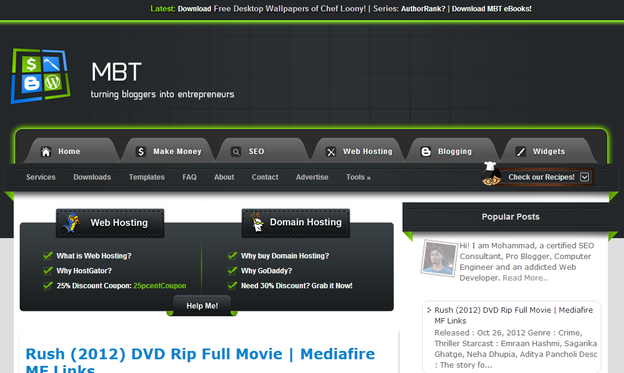Open the Why HostGator? link
The height and width of the screenshot is (373, 624).
click(x=84, y=271)
